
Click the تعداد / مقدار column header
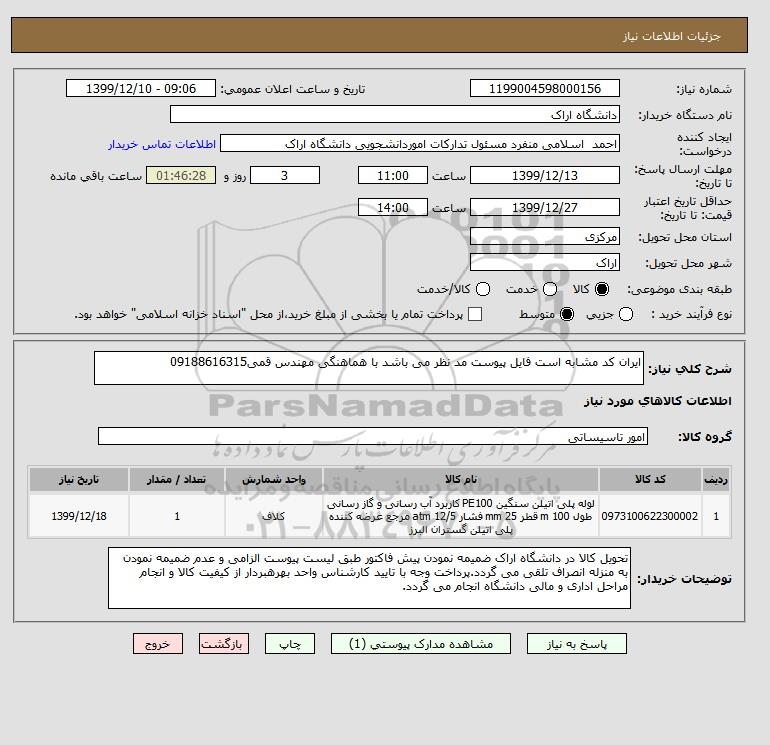point(177,479)
